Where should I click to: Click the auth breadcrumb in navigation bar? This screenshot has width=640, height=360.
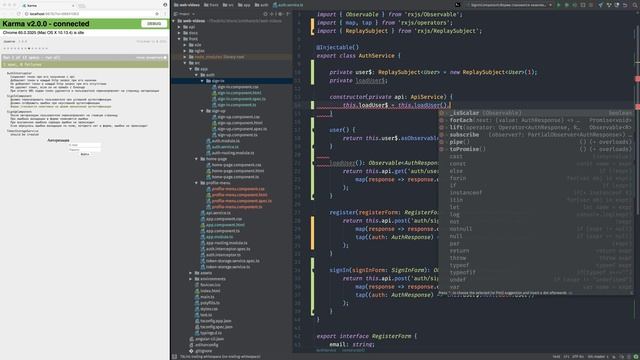(262, 5)
